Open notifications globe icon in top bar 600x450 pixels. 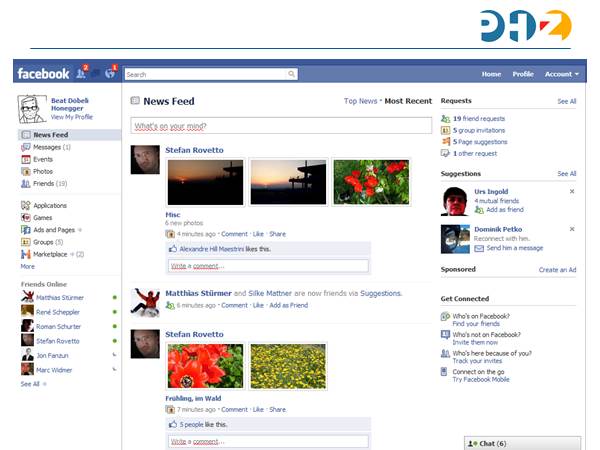(110, 73)
